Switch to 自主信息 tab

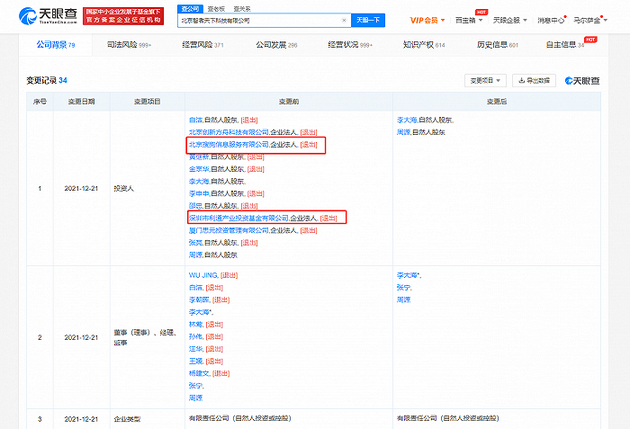click(565, 45)
